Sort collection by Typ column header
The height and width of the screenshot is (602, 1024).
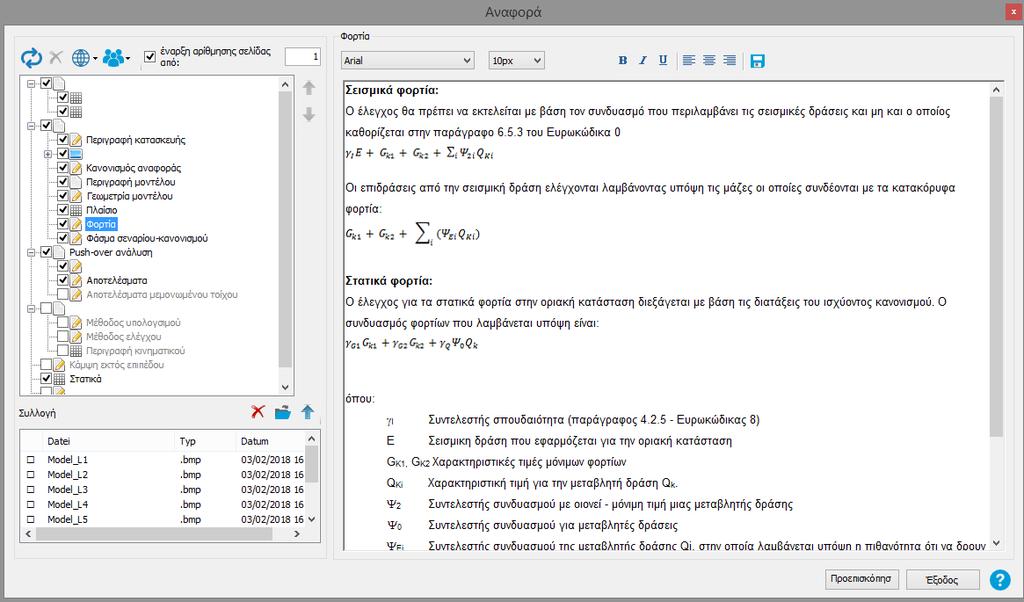(204, 441)
